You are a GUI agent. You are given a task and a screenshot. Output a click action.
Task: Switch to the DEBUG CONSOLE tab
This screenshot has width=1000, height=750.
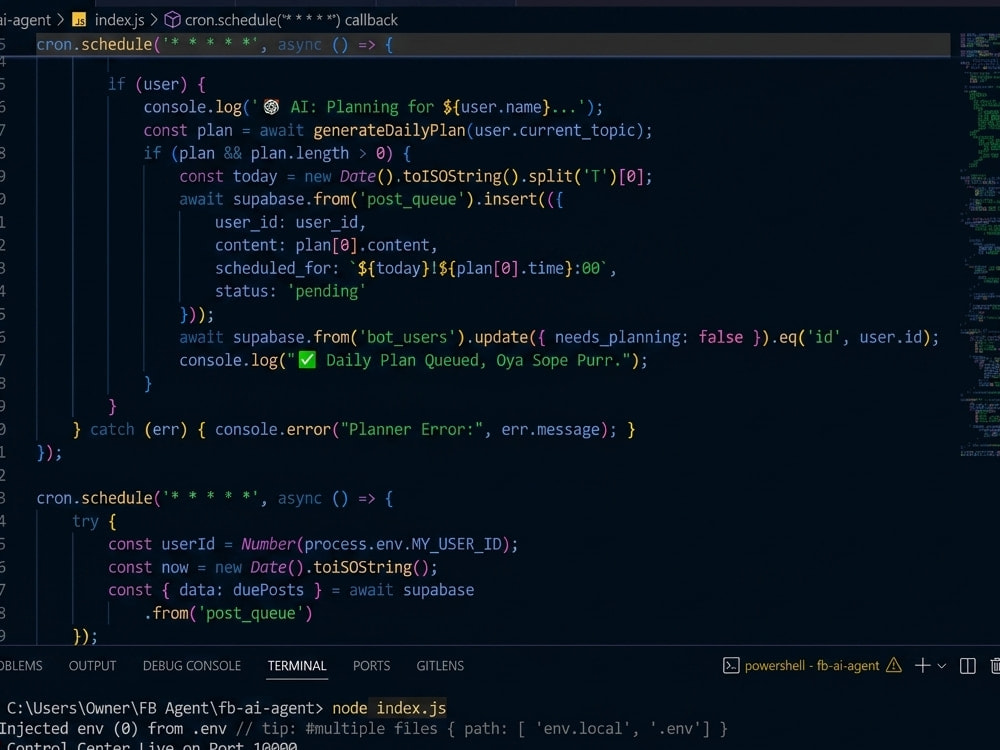pos(192,666)
